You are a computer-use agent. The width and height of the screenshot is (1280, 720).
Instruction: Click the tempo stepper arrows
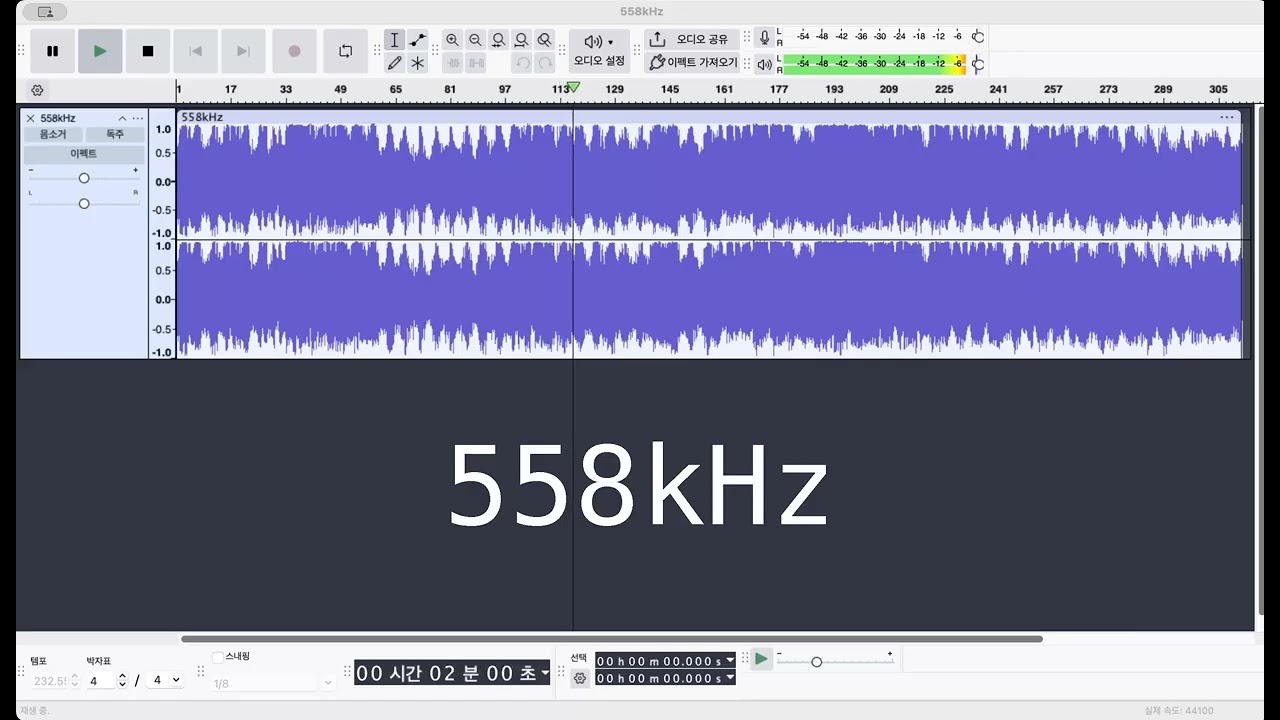(x=74, y=680)
